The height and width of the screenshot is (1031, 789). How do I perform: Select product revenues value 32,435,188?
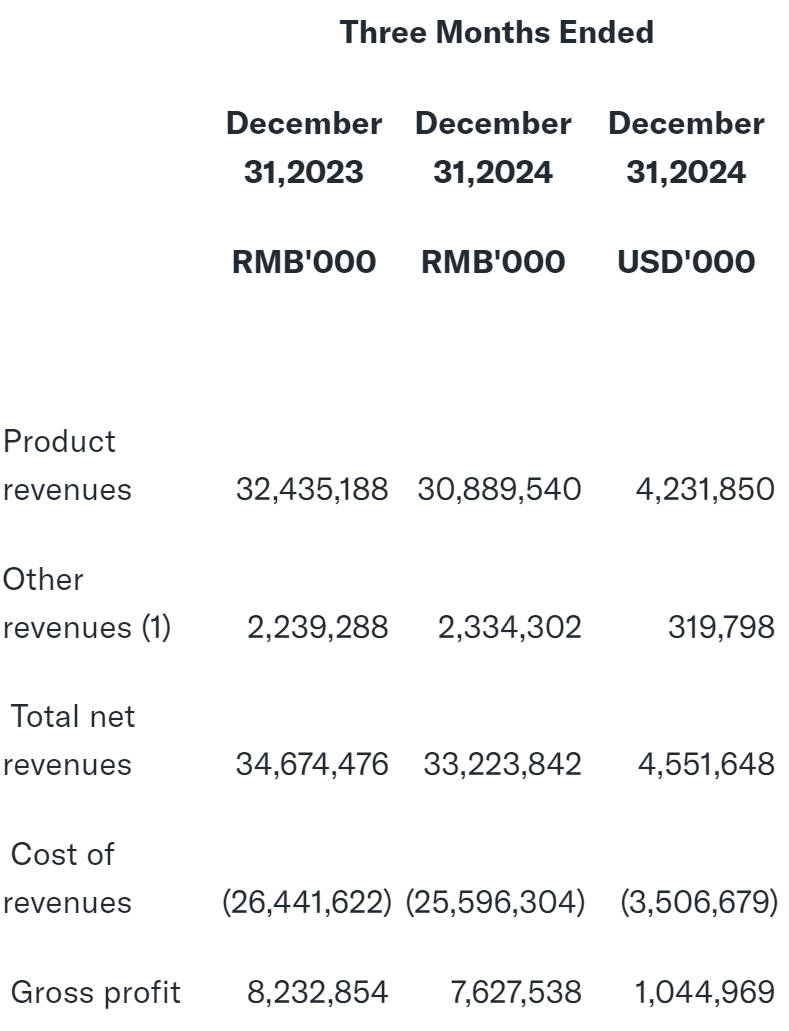coord(312,489)
